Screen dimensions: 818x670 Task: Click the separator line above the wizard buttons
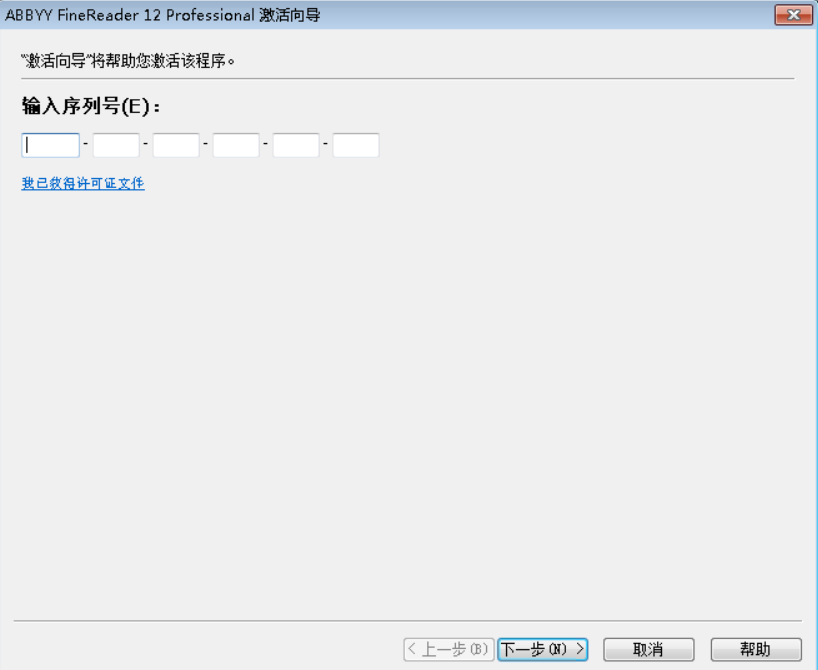click(408, 621)
